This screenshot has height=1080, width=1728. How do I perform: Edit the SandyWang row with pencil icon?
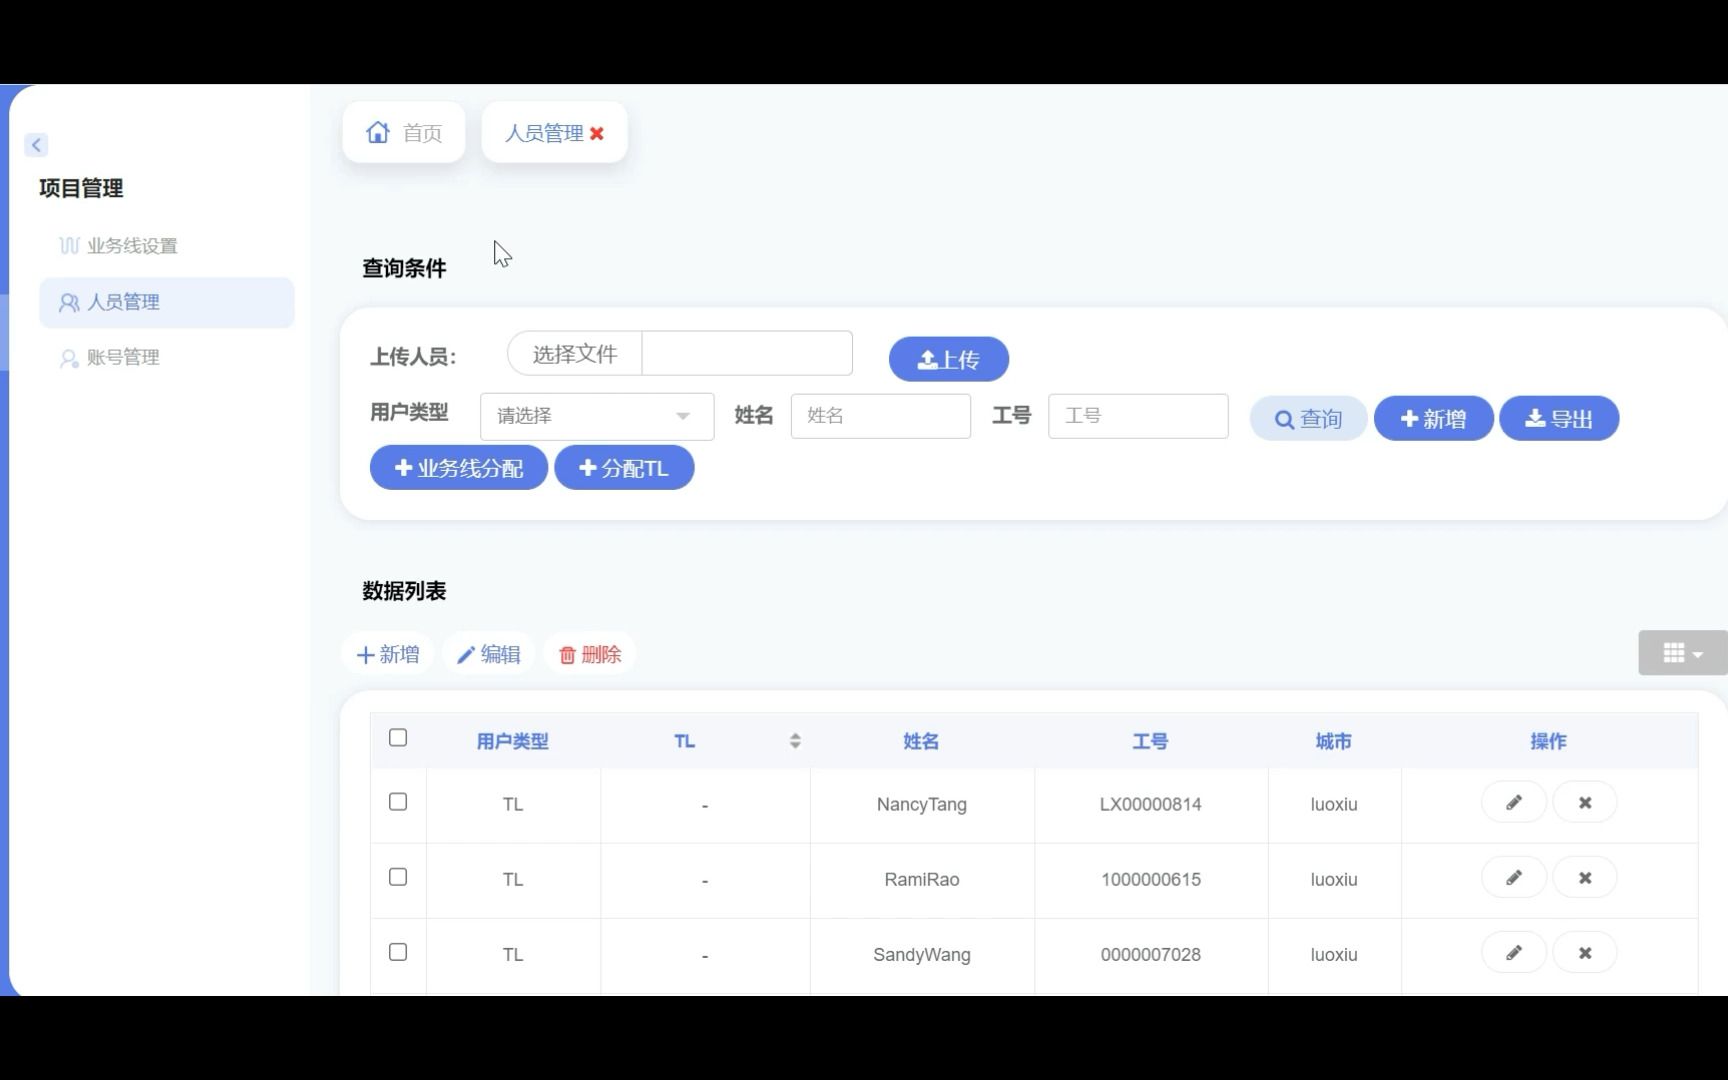click(1514, 953)
